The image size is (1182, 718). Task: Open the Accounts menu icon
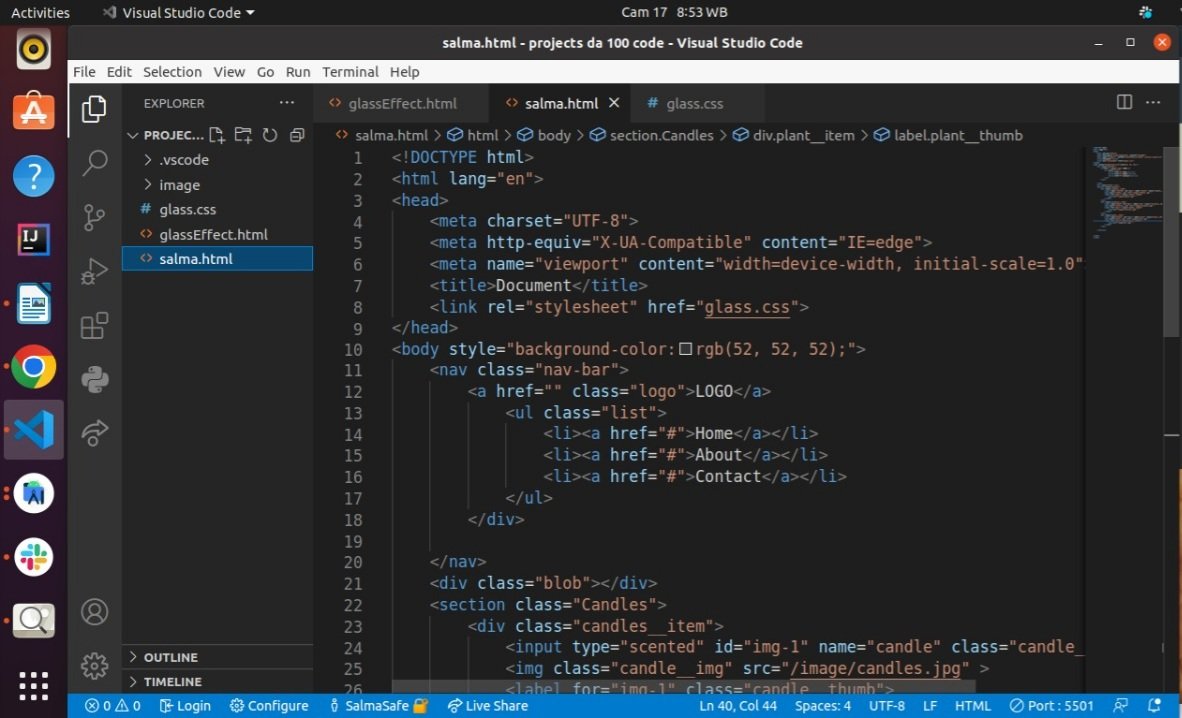pyautogui.click(x=94, y=612)
